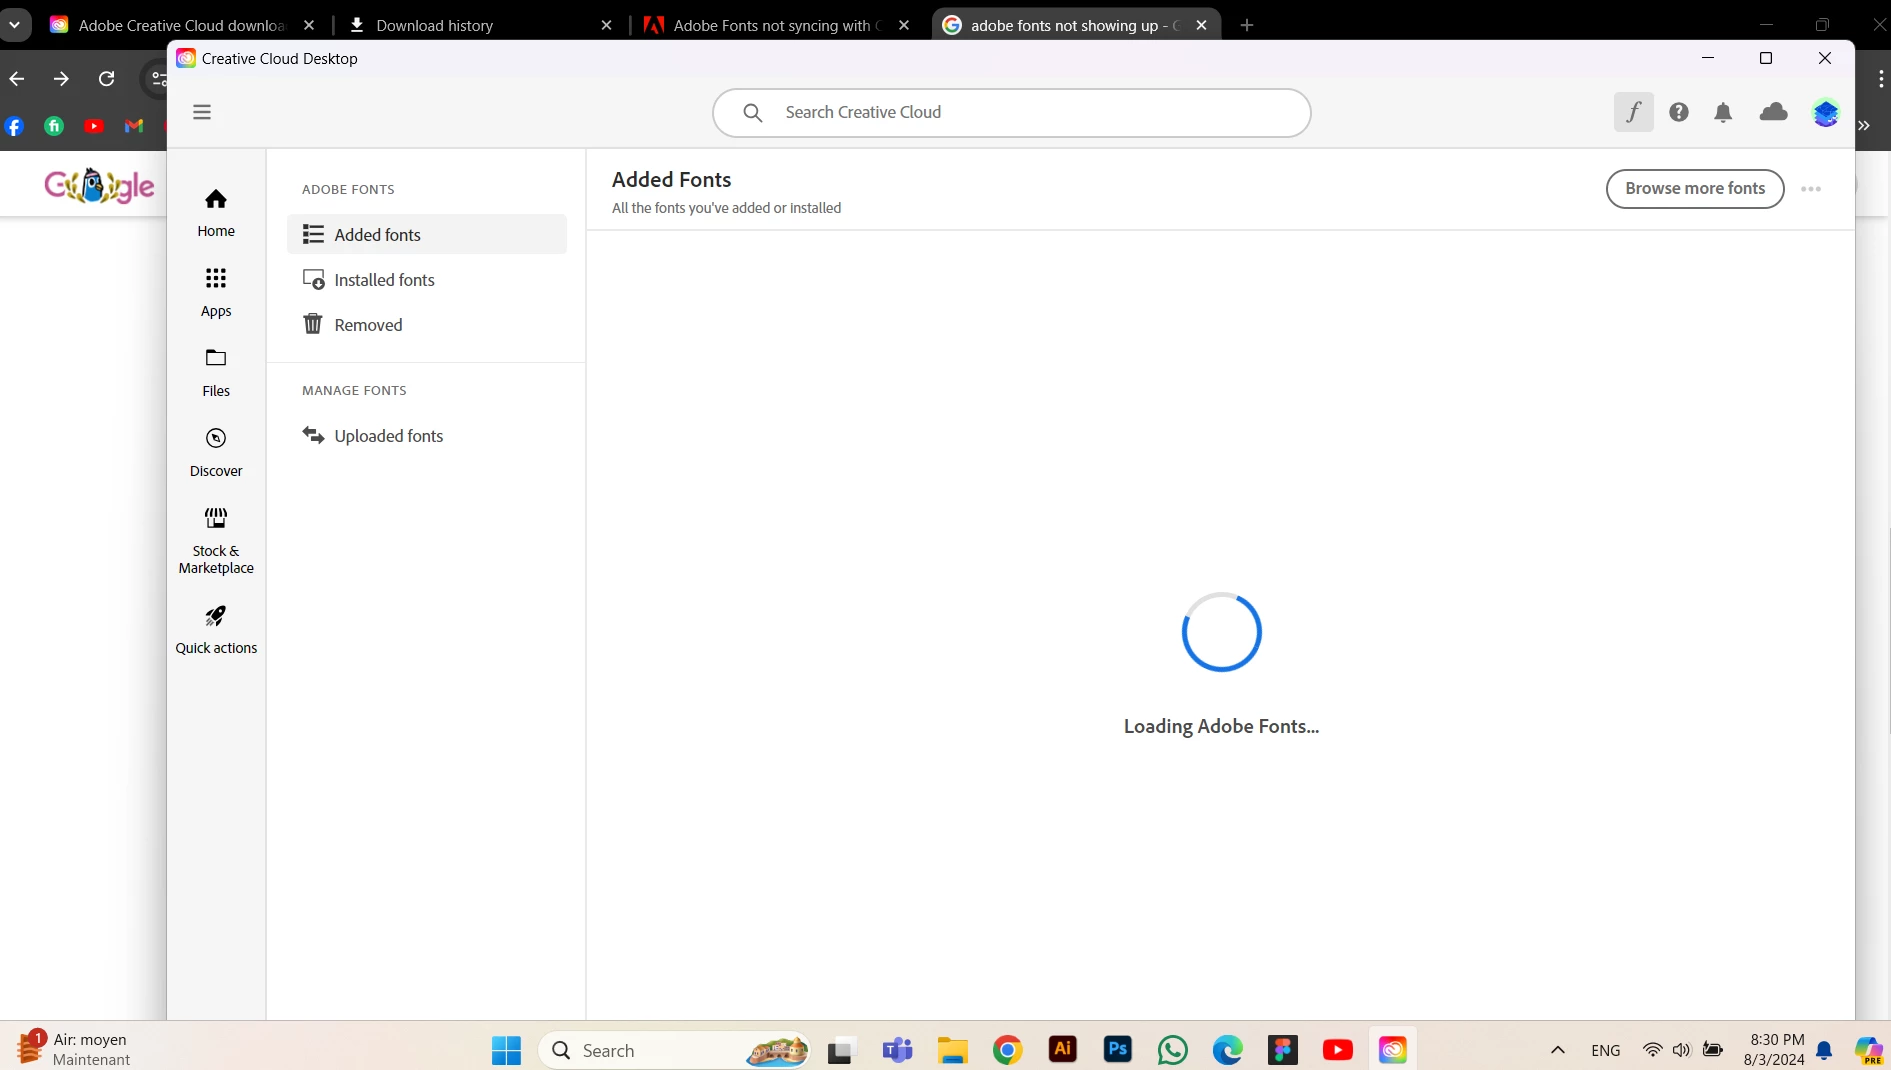Image resolution: width=1891 pixels, height=1070 pixels.
Task: Open the Windows Start menu
Action: [507, 1050]
